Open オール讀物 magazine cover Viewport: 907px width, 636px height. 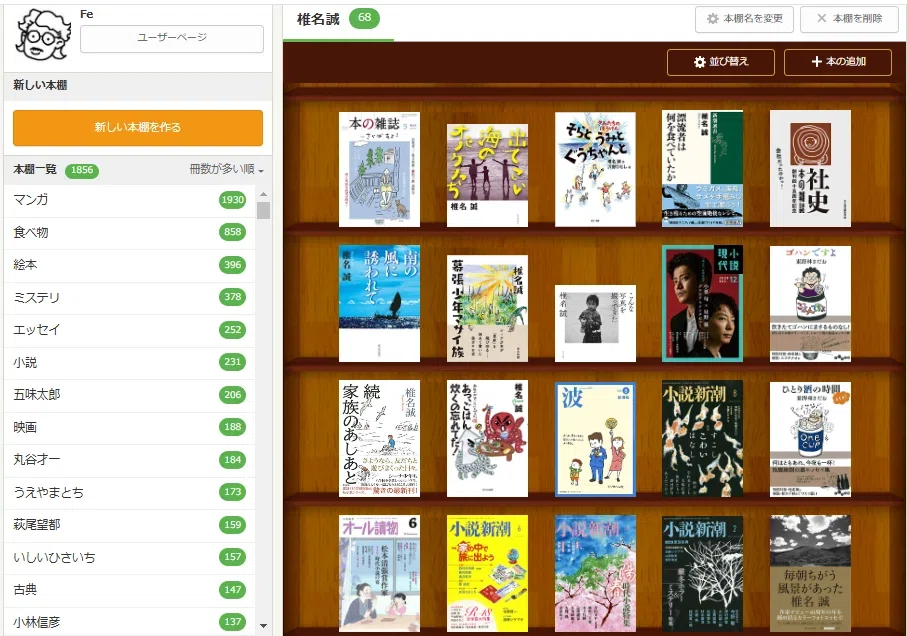(x=379, y=574)
